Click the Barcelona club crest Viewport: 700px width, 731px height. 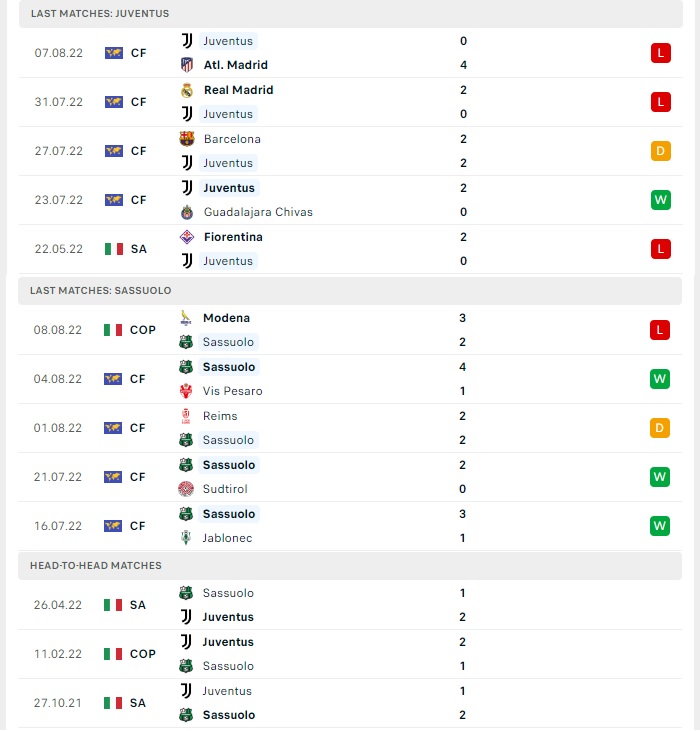(x=187, y=139)
